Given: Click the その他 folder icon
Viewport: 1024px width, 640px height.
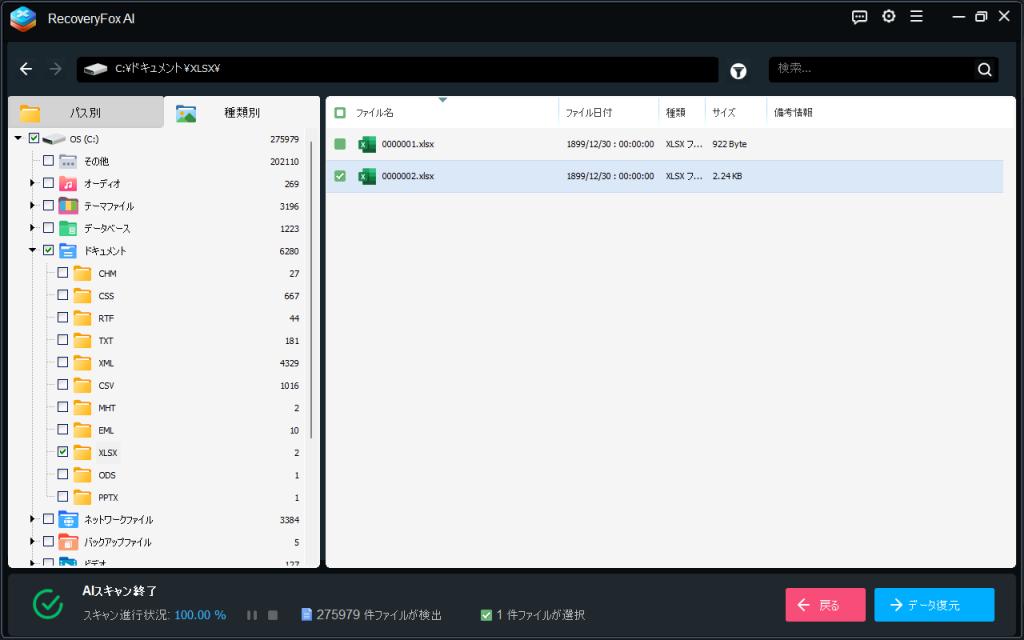Looking at the screenshot, I should [x=68, y=161].
